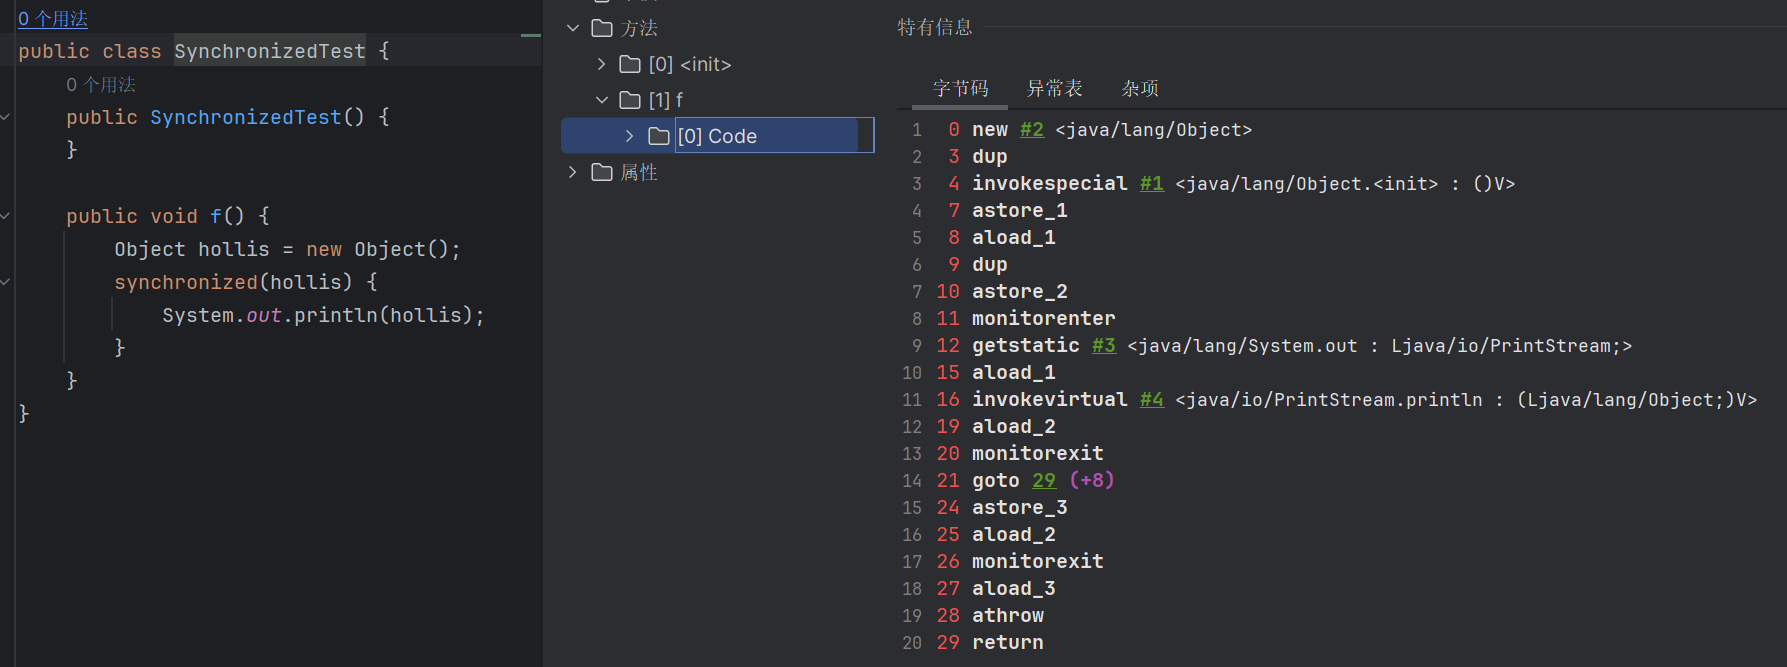The width and height of the screenshot is (1787, 667).
Task: Jump to goto target offset 29
Action: pos(1043,481)
